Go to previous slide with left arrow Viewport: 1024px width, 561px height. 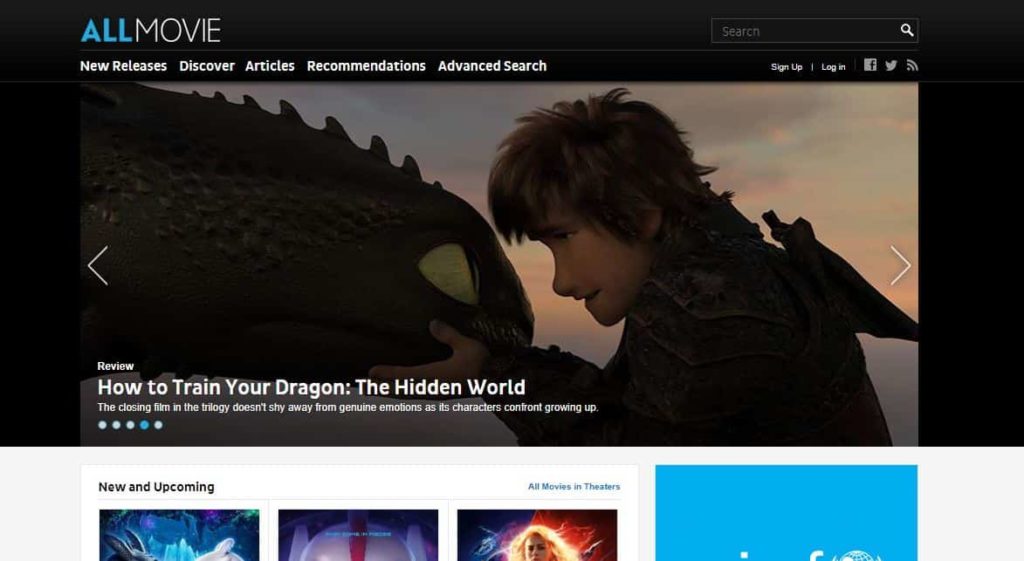coord(98,265)
